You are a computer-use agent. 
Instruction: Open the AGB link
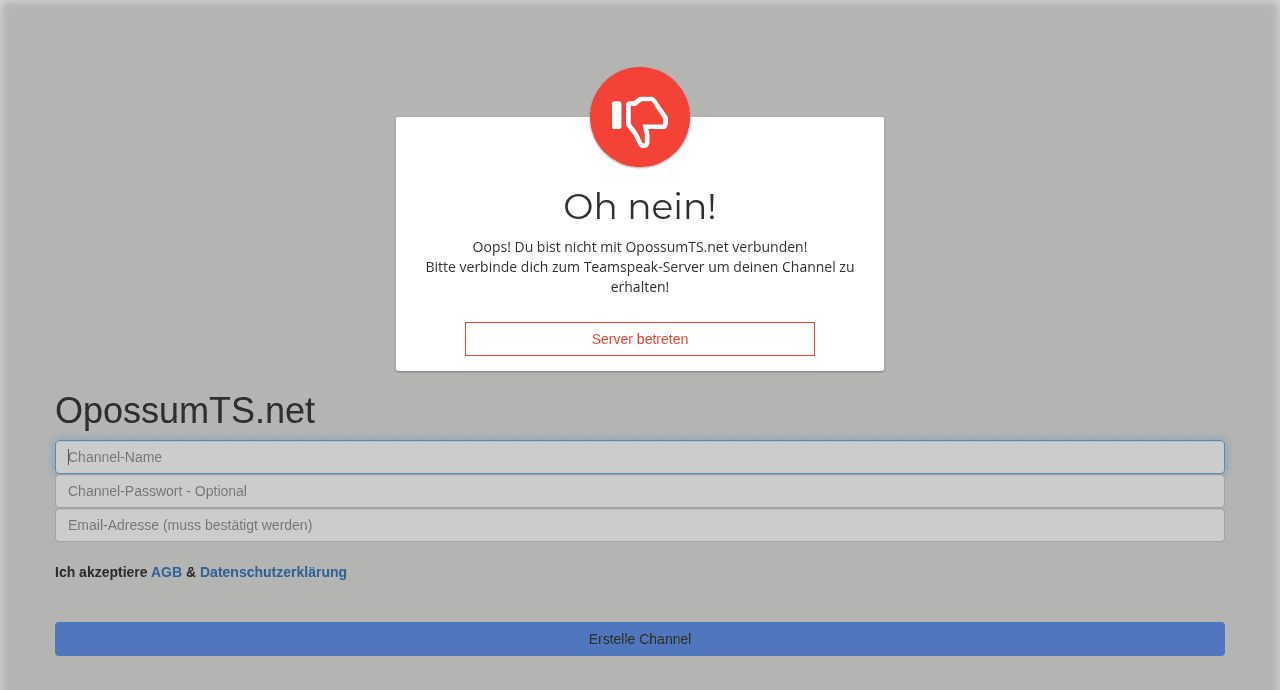click(166, 572)
